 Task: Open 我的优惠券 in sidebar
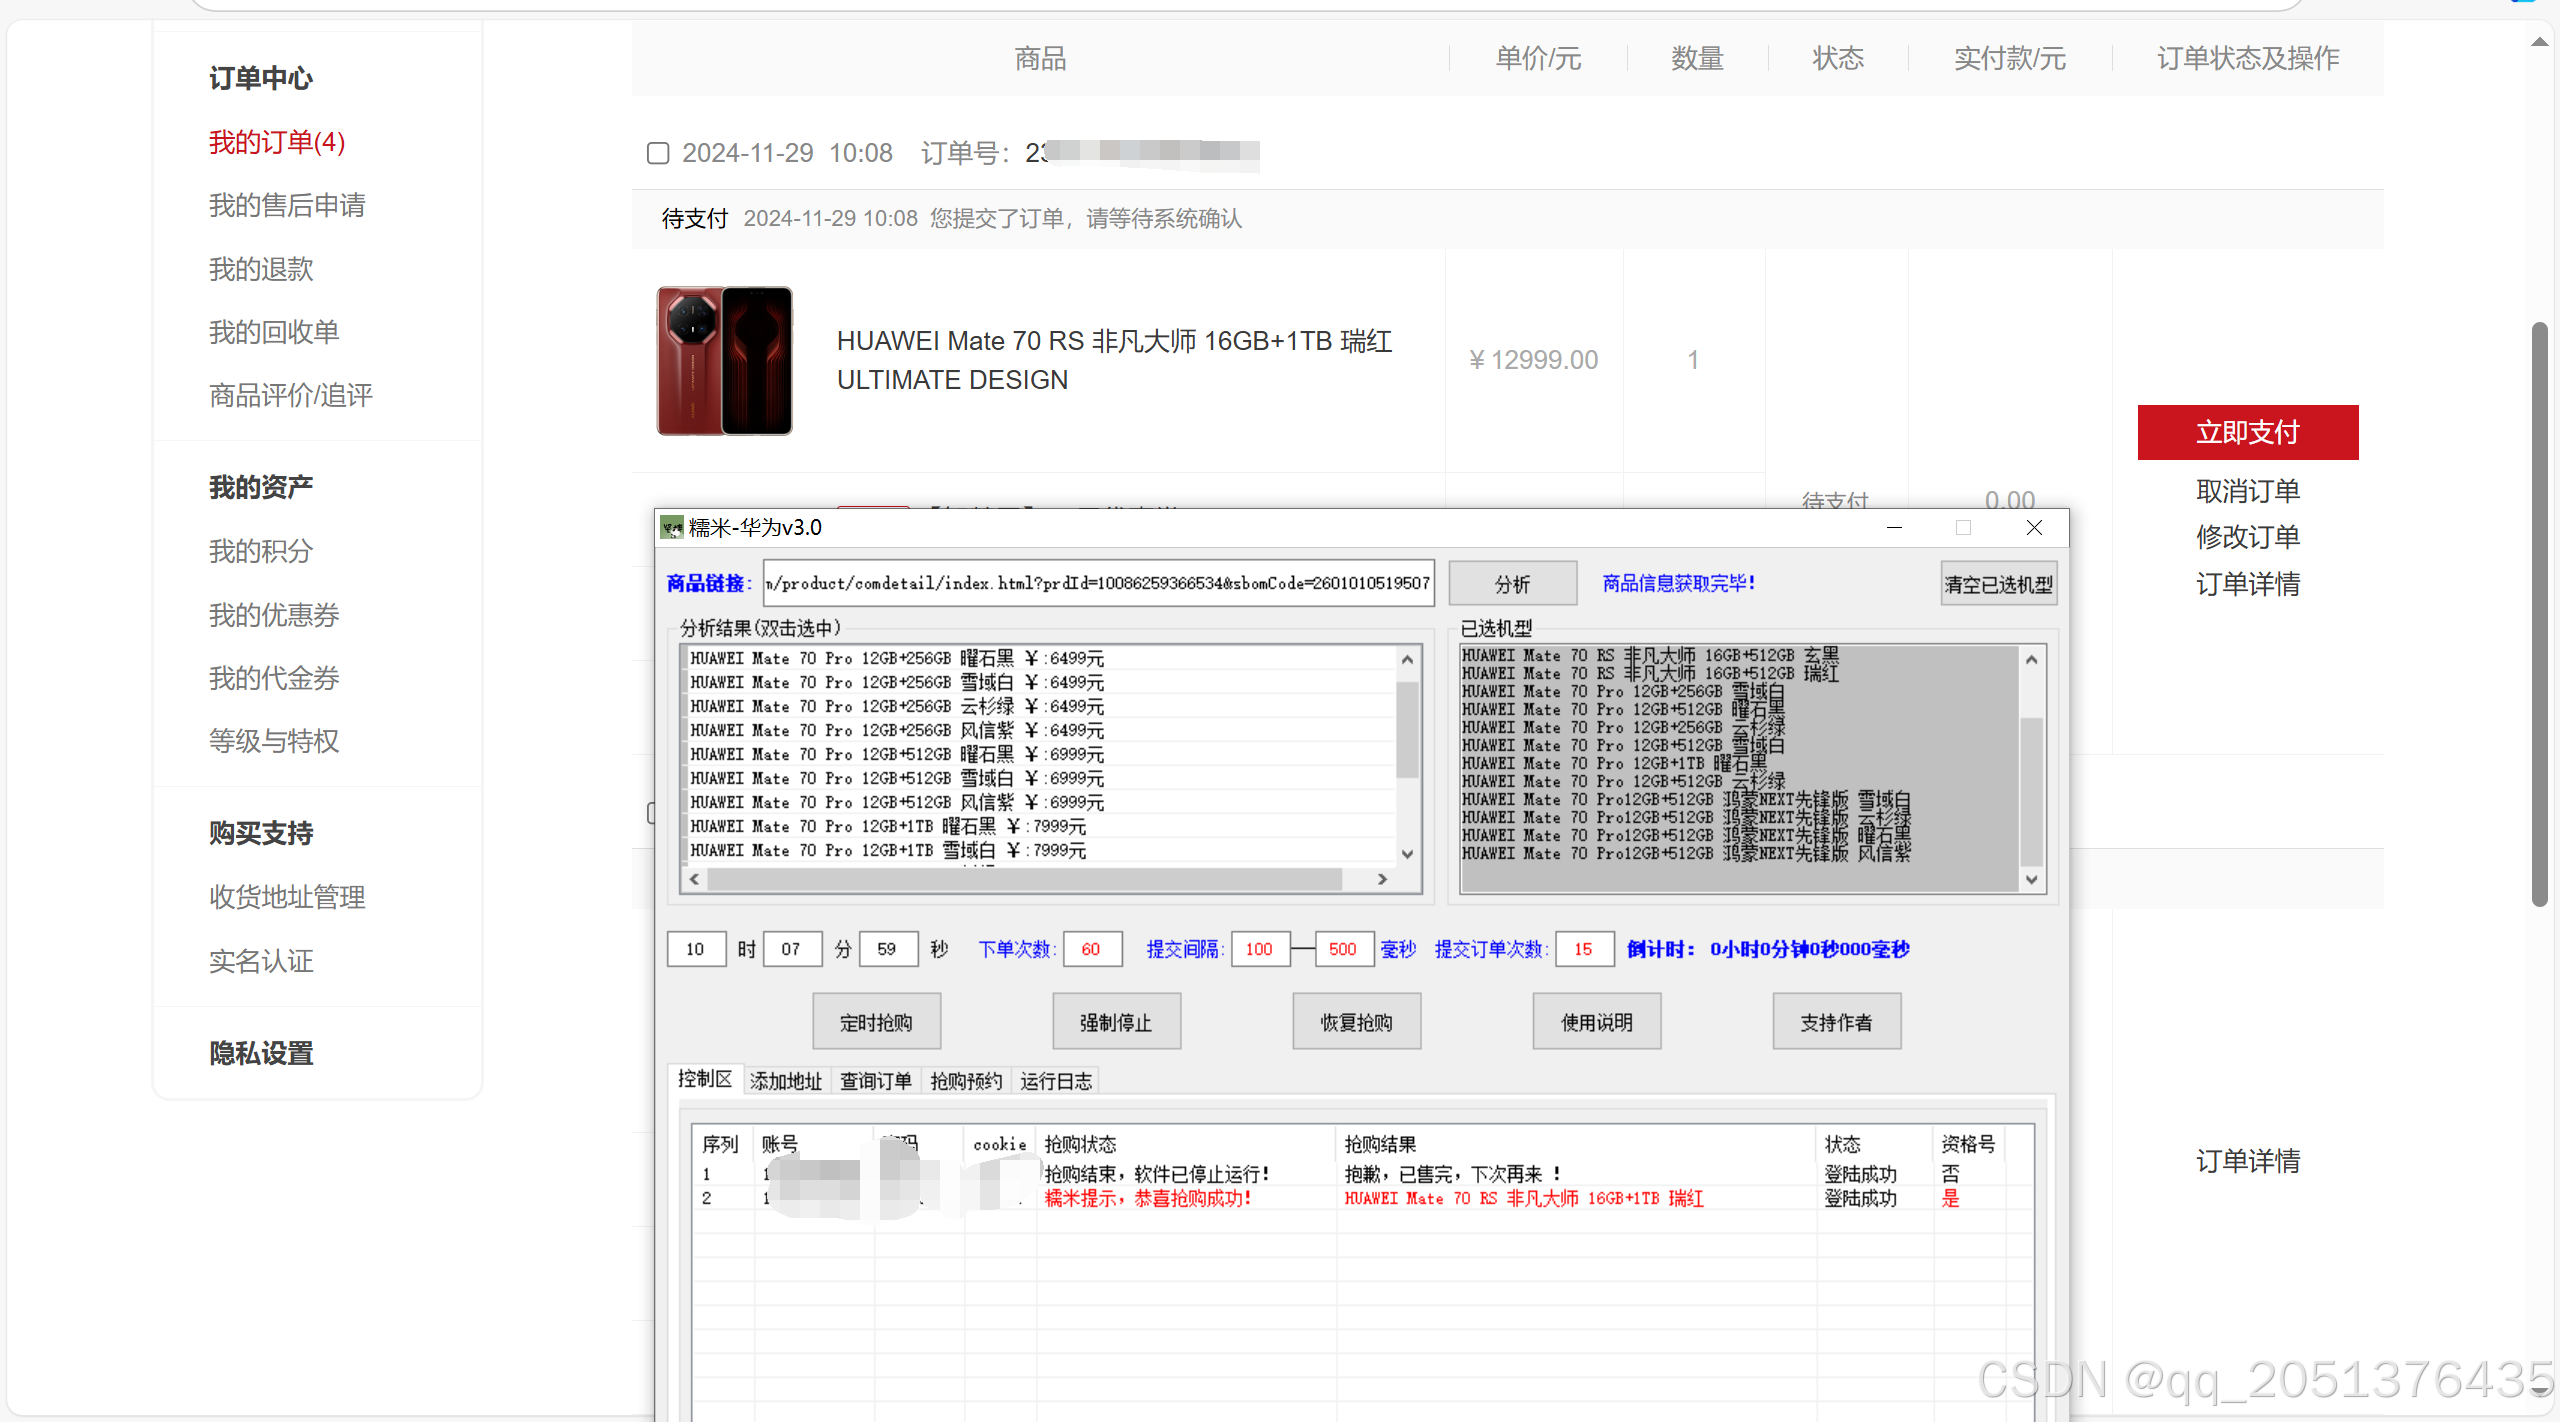(x=274, y=615)
